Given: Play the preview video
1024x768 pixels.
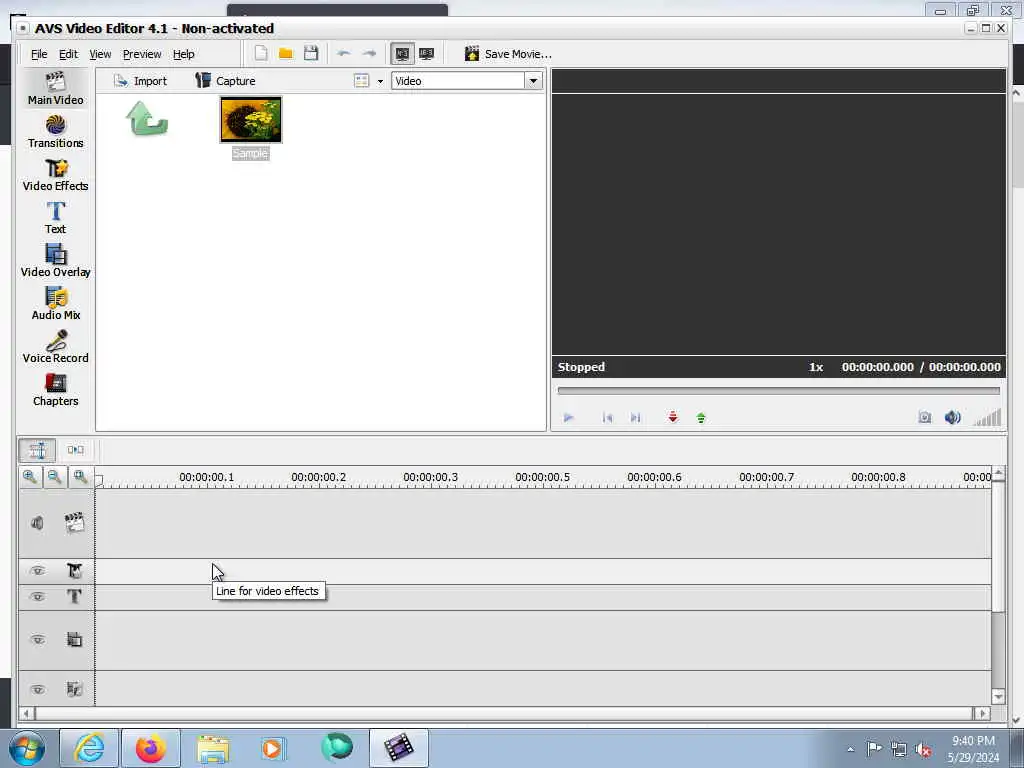Looking at the screenshot, I should tap(568, 417).
